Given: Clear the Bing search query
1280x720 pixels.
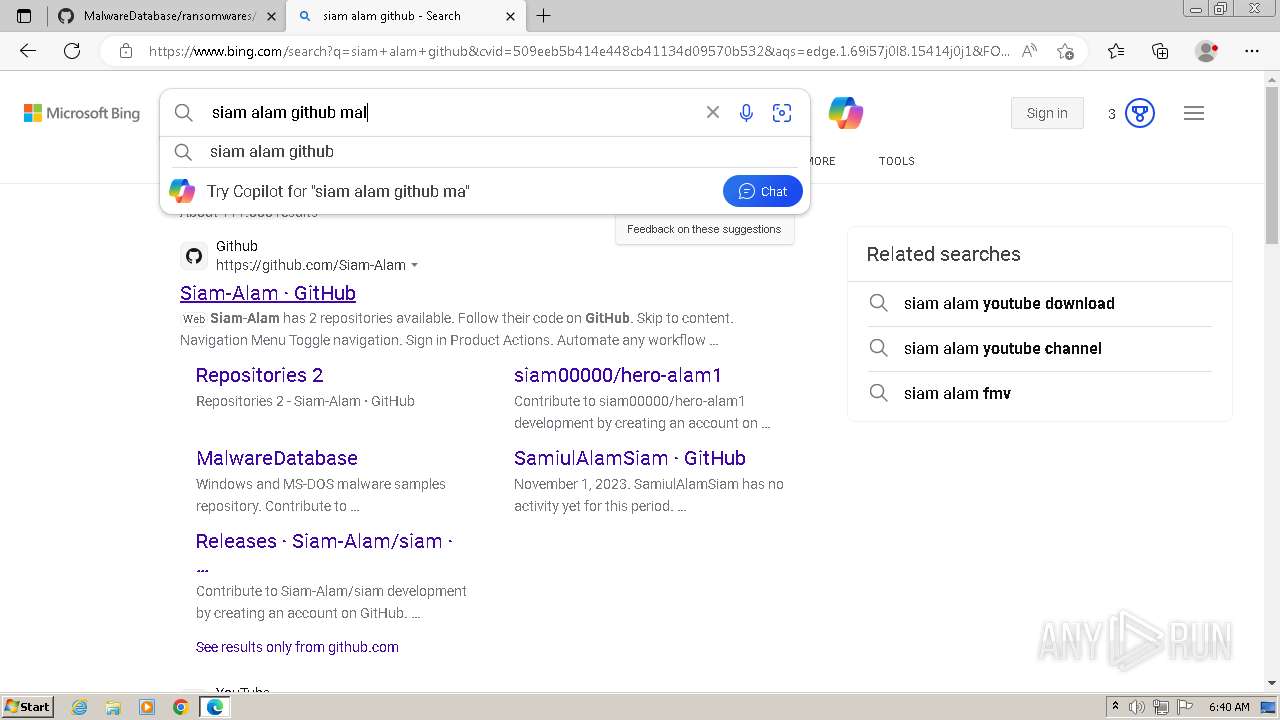Looking at the screenshot, I should click(713, 113).
